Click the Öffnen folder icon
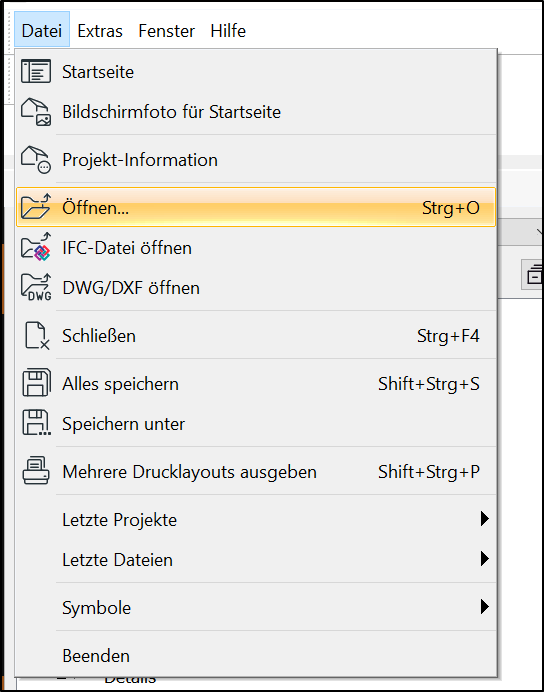This screenshot has height=692, width=544. click(x=36, y=207)
